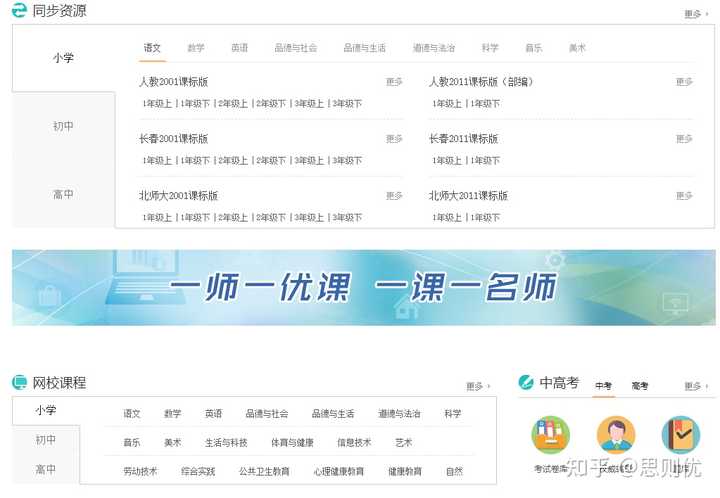Expand 更多 for 北师大2001课标版
The image size is (720, 498).
(394, 196)
